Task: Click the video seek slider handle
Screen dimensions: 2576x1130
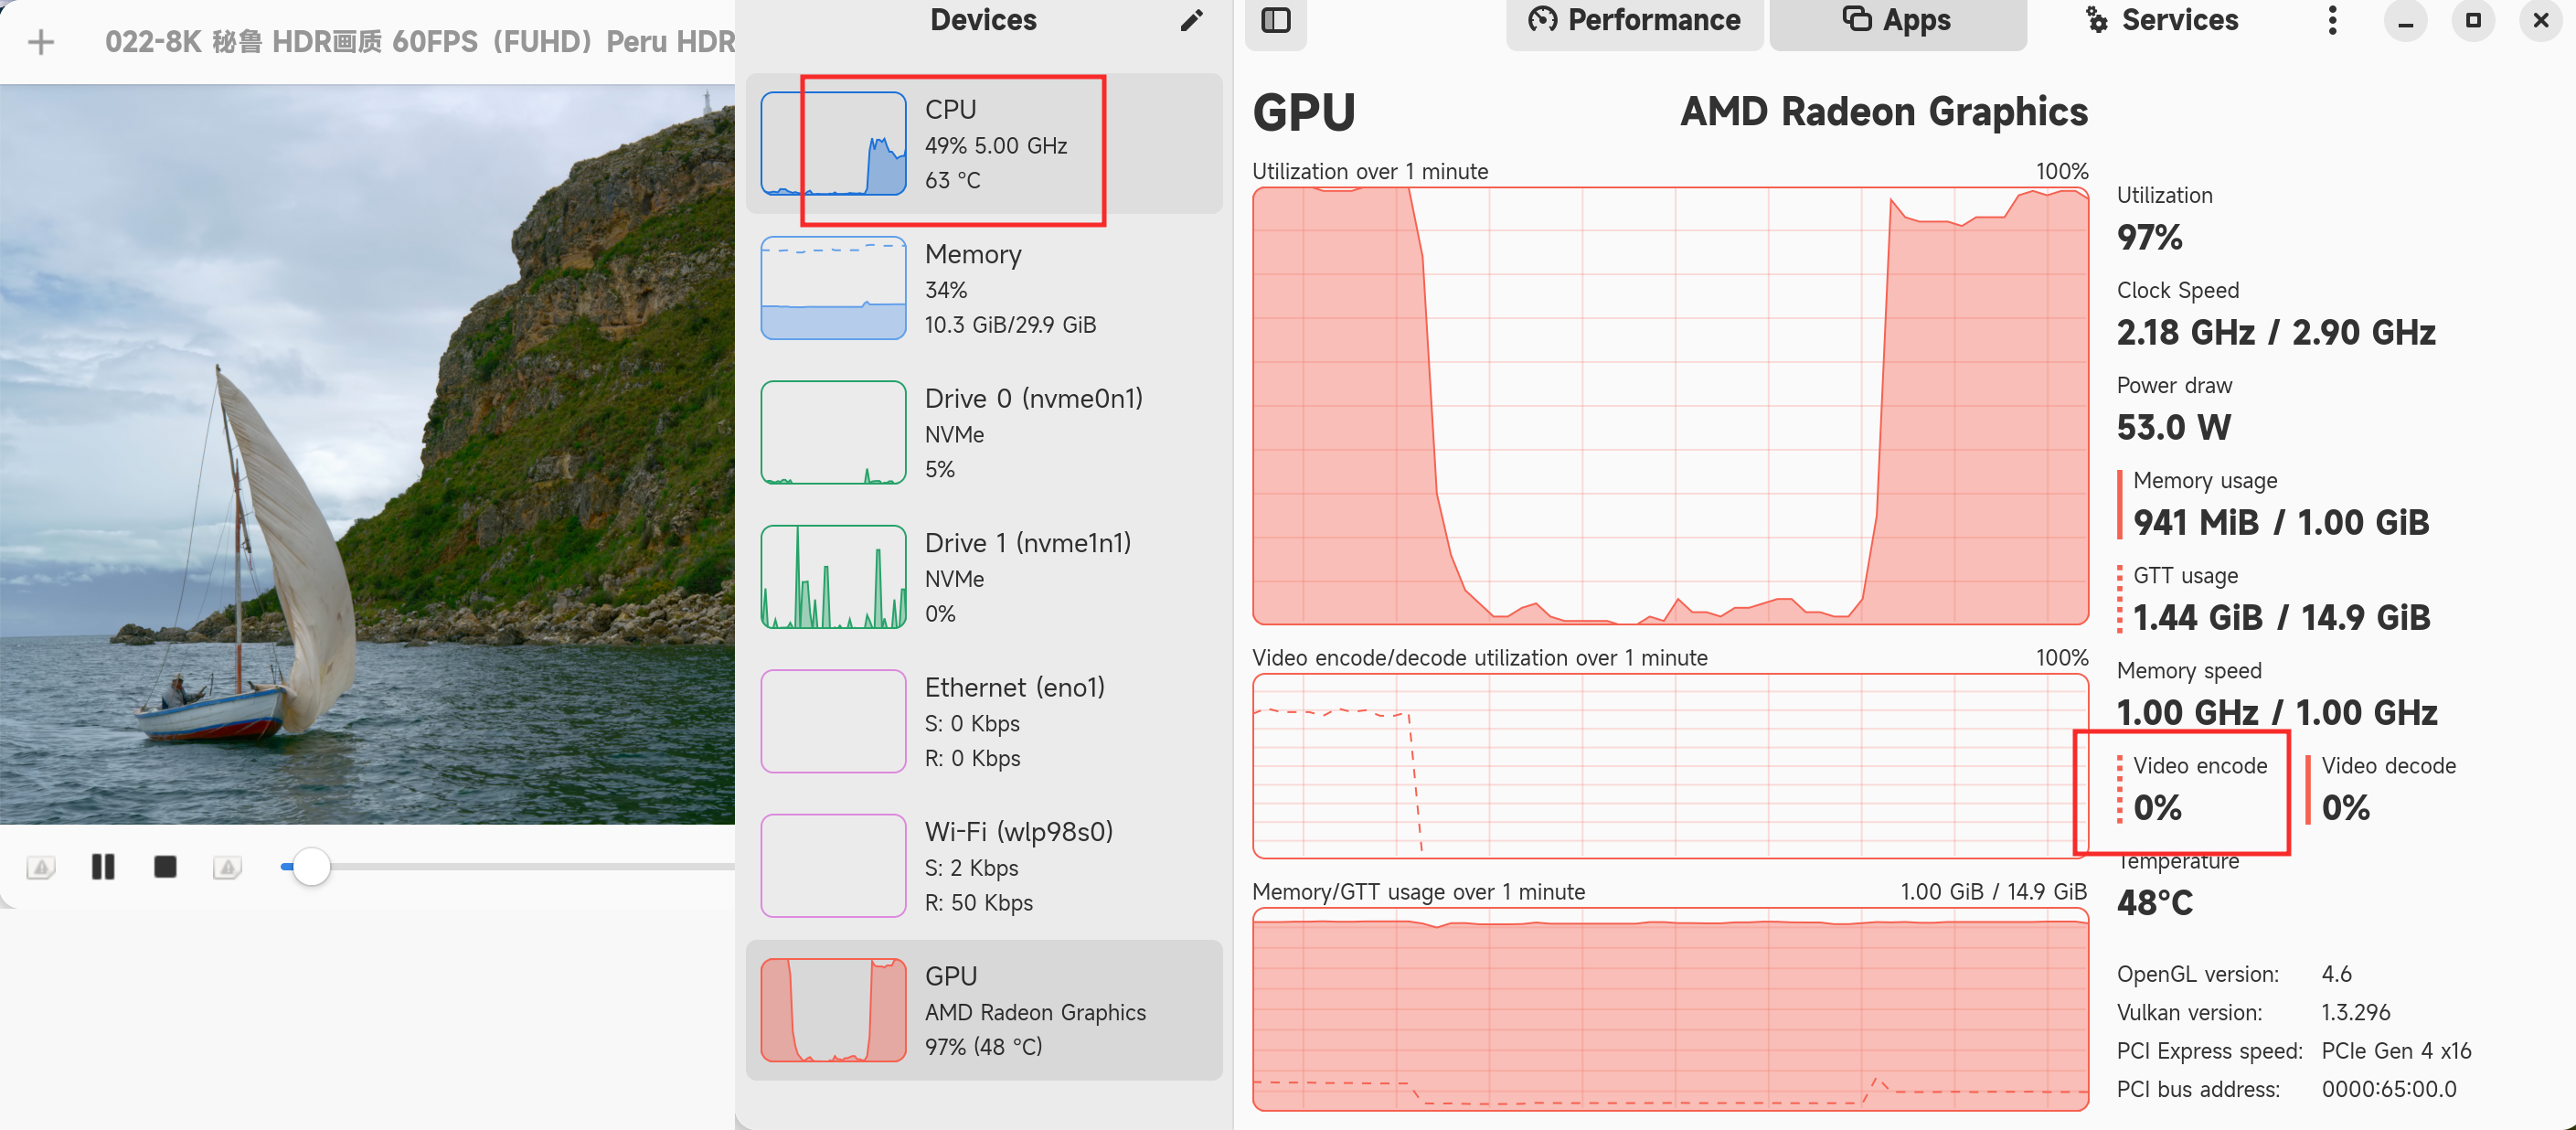Action: [311, 866]
